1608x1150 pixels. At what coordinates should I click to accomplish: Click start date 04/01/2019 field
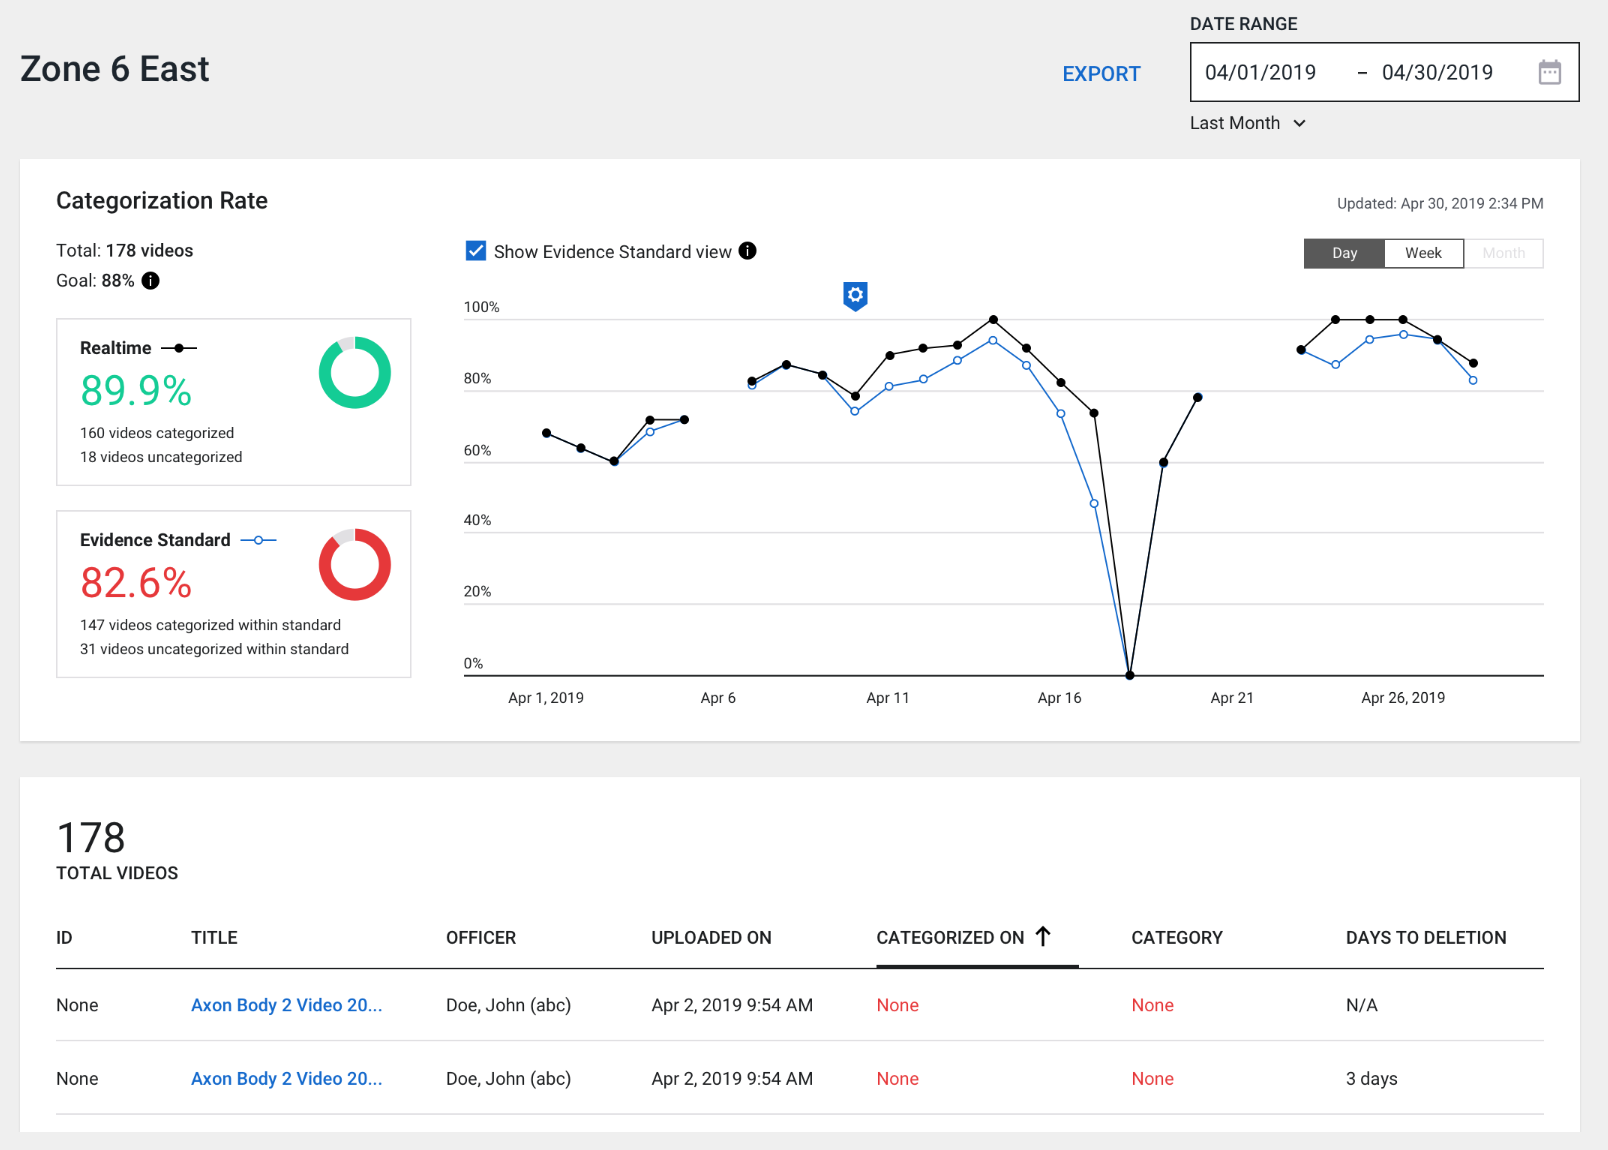coord(1260,72)
